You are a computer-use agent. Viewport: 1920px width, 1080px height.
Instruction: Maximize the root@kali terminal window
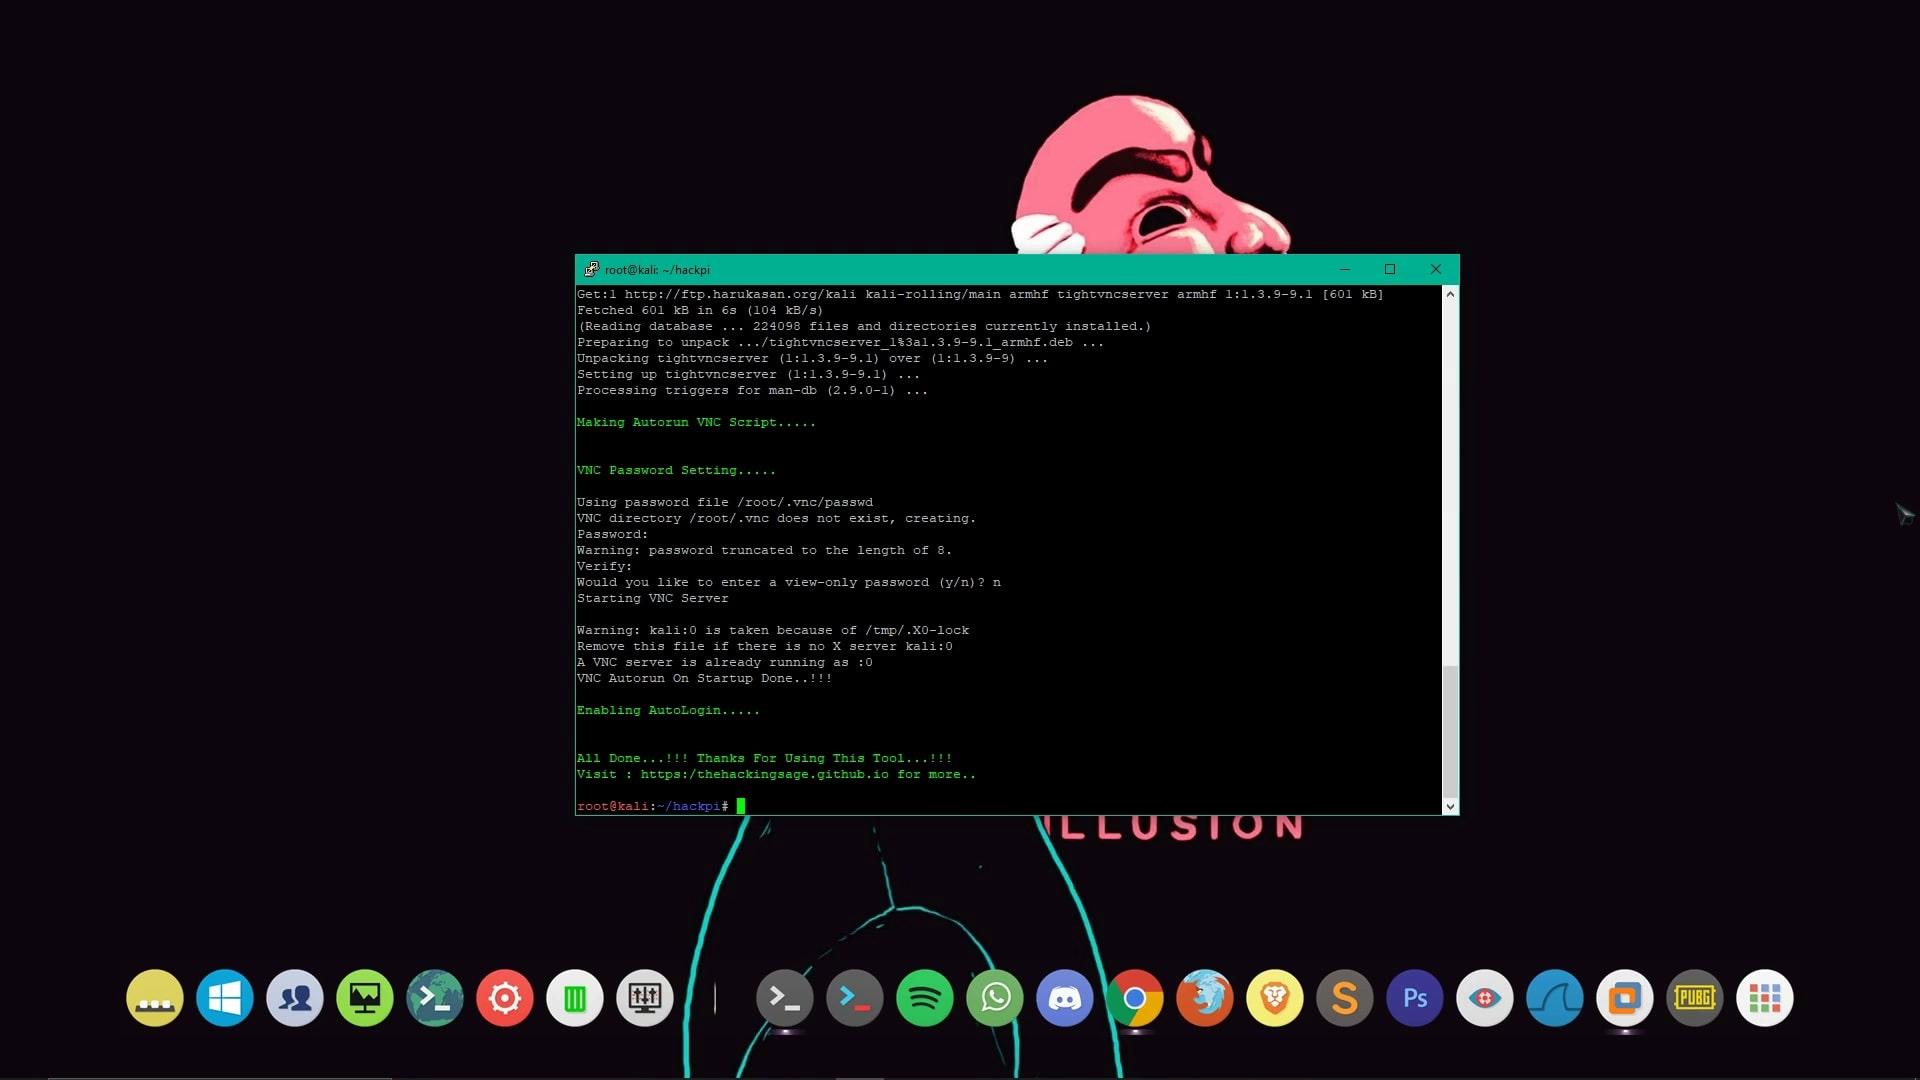click(1390, 269)
